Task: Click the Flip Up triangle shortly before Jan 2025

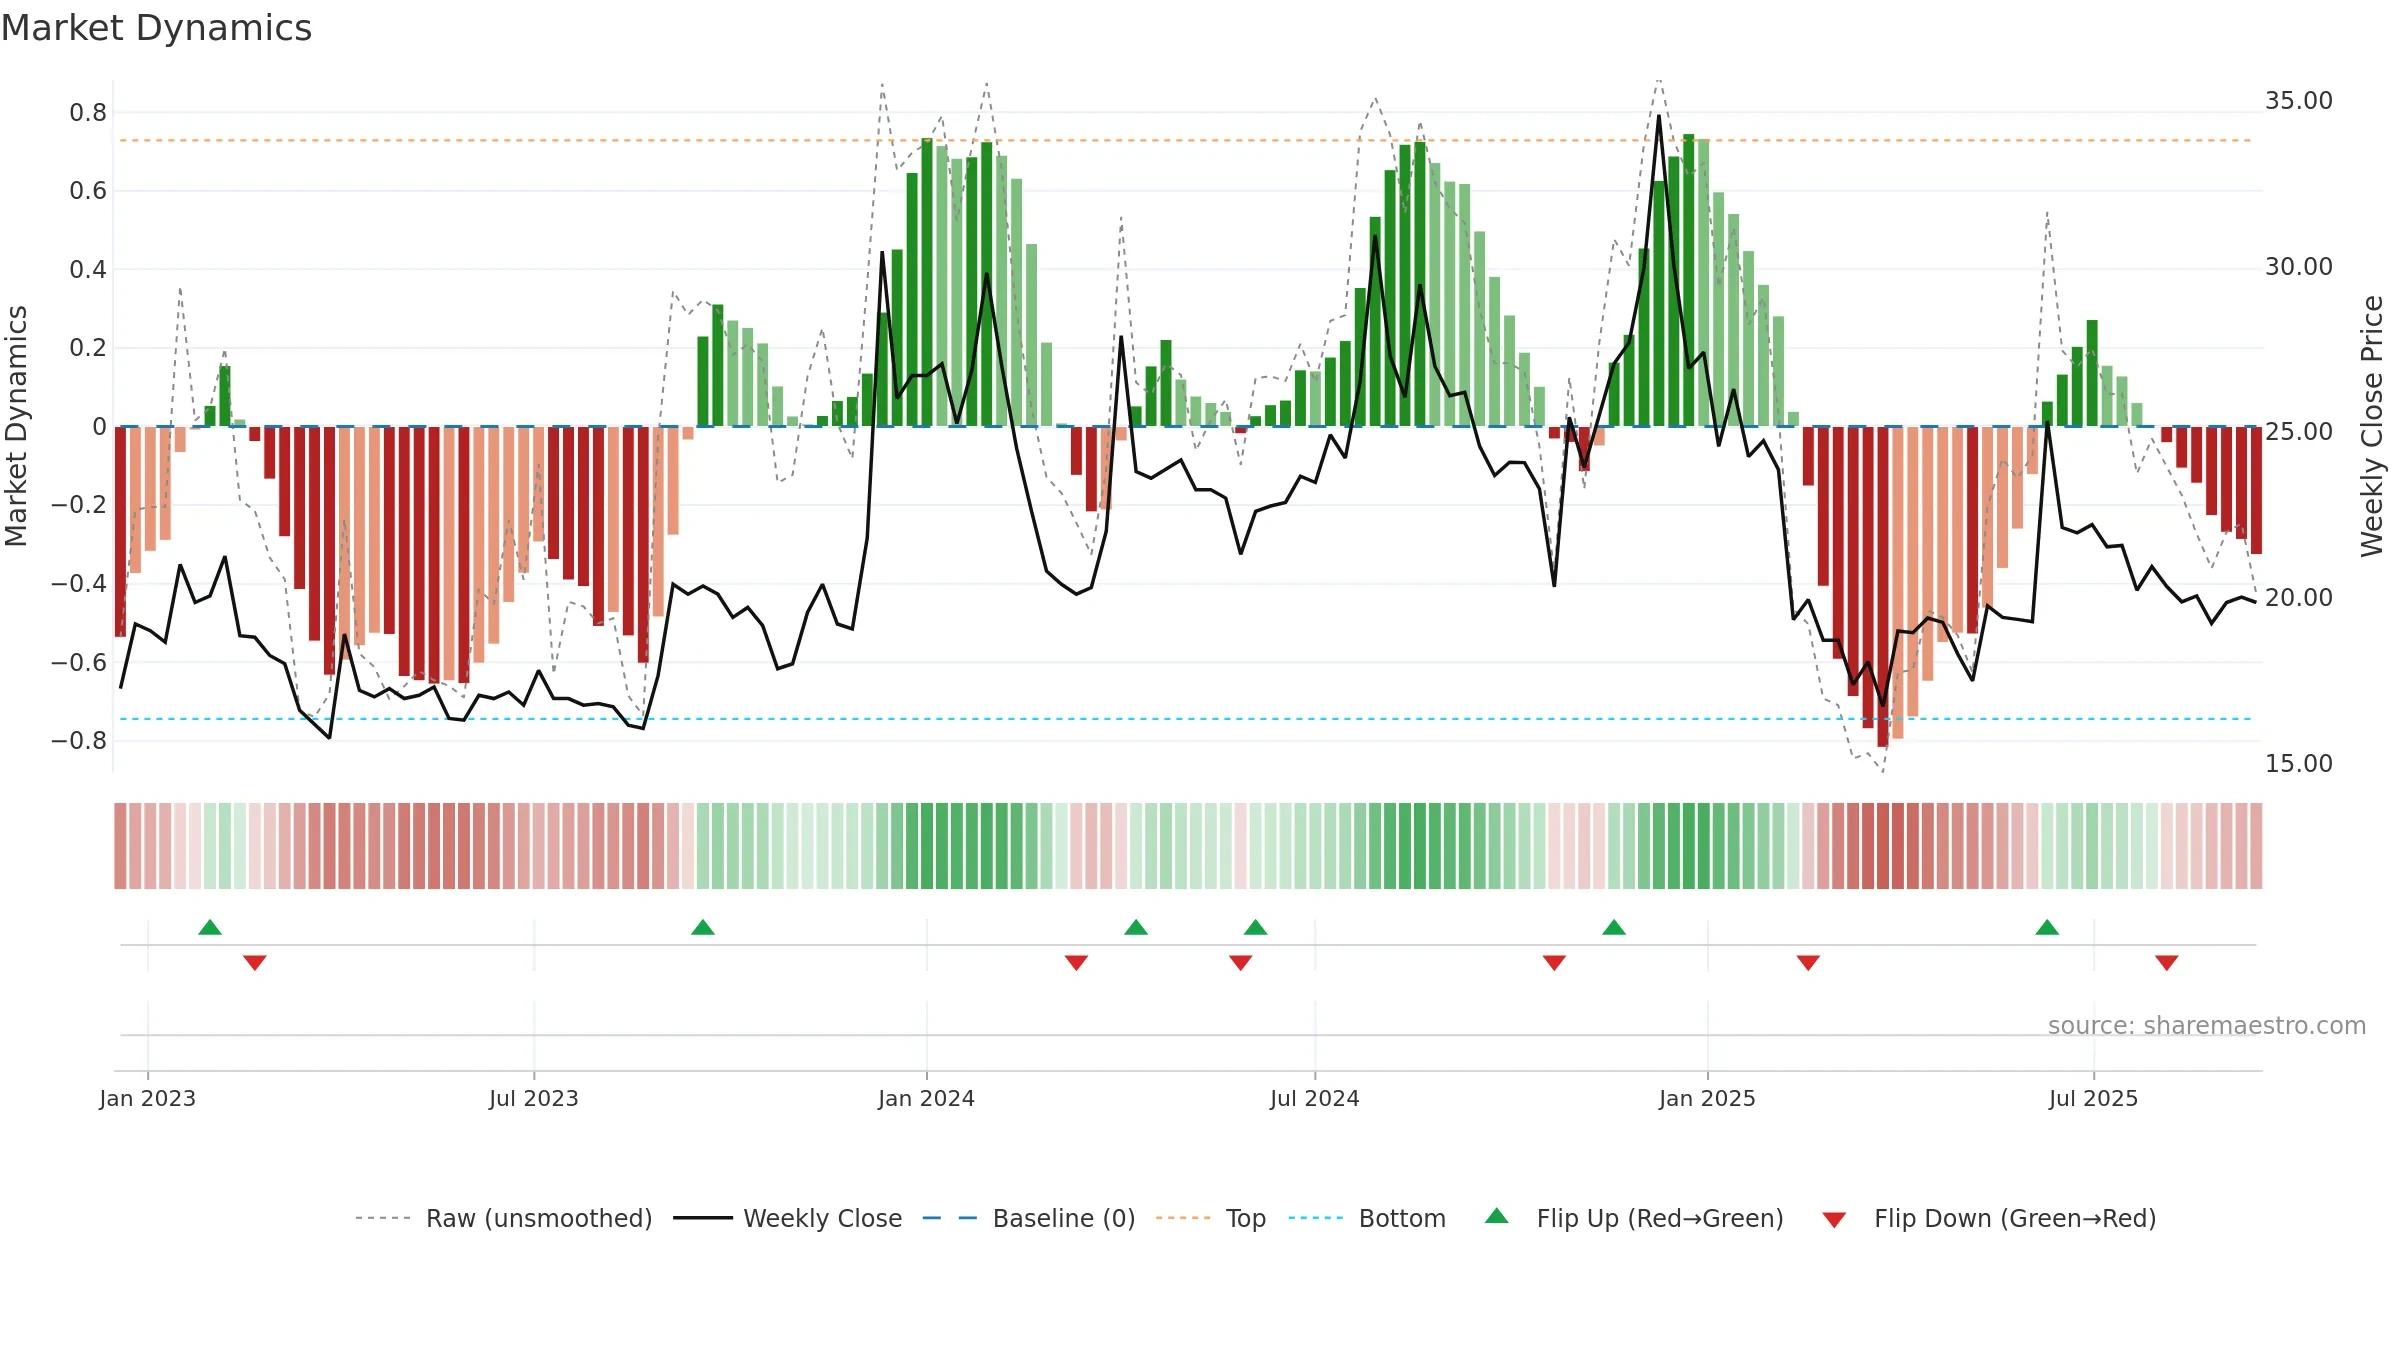Action: click(x=1614, y=927)
